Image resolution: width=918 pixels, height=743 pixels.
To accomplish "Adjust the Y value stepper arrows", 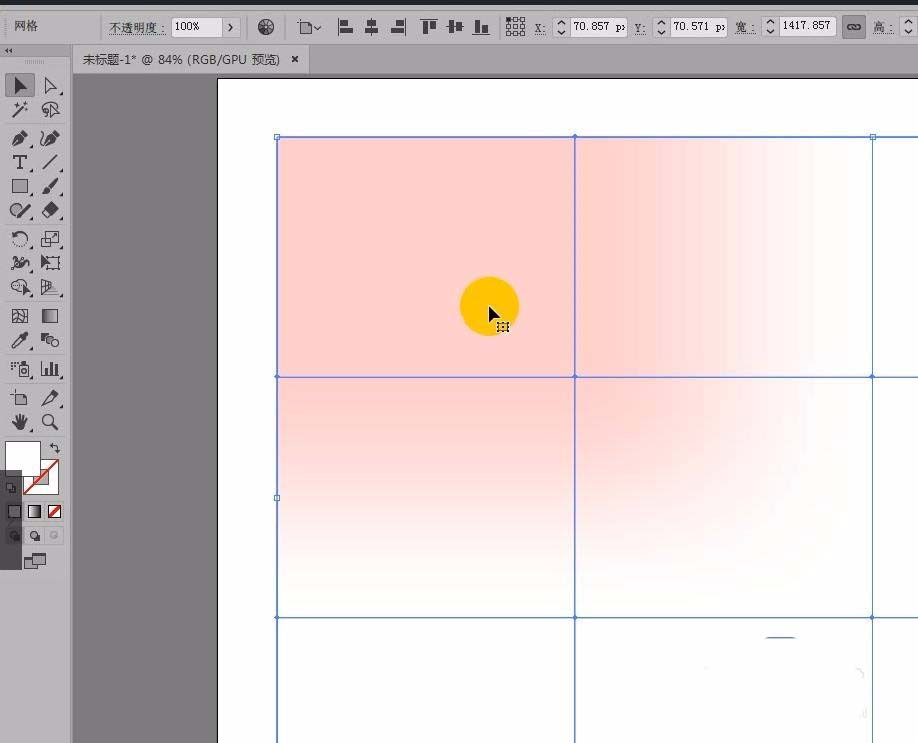I will tap(661, 27).
